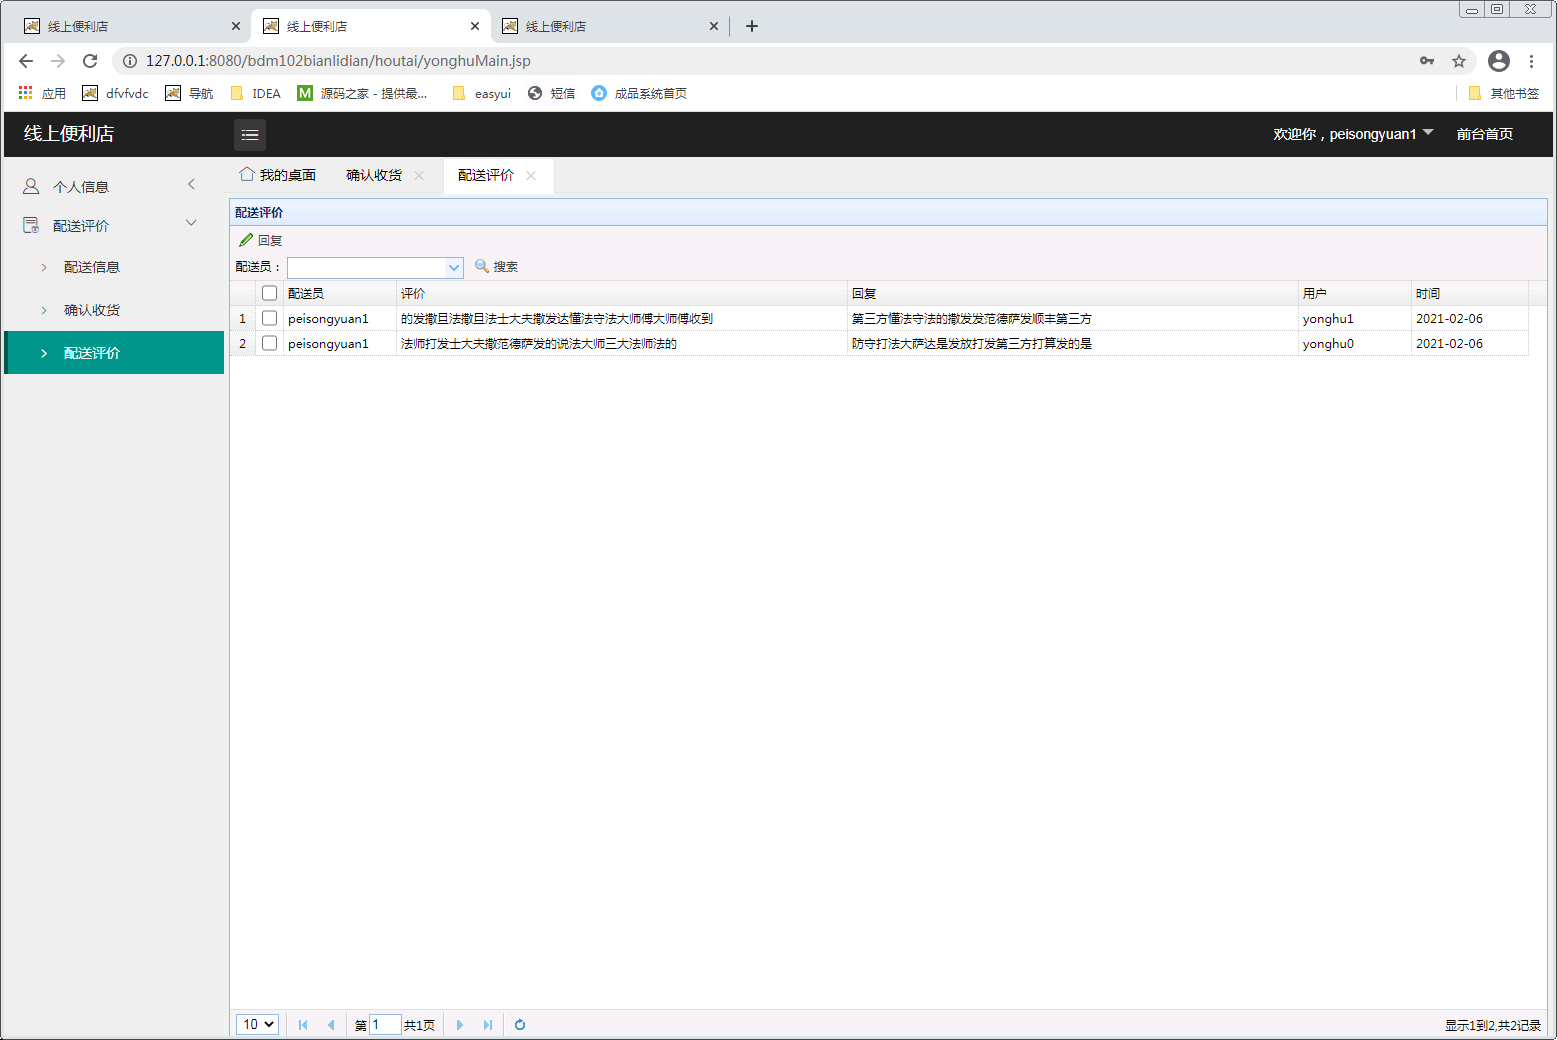Go to next page pagination icon
Image resolution: width=1557 pixels, height=1040 pixels.
460,1025
